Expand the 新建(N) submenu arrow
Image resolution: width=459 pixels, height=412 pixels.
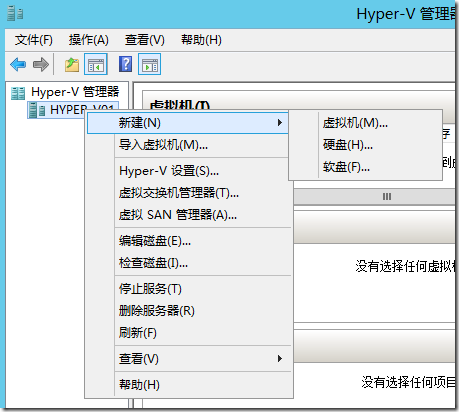point(280,123)
